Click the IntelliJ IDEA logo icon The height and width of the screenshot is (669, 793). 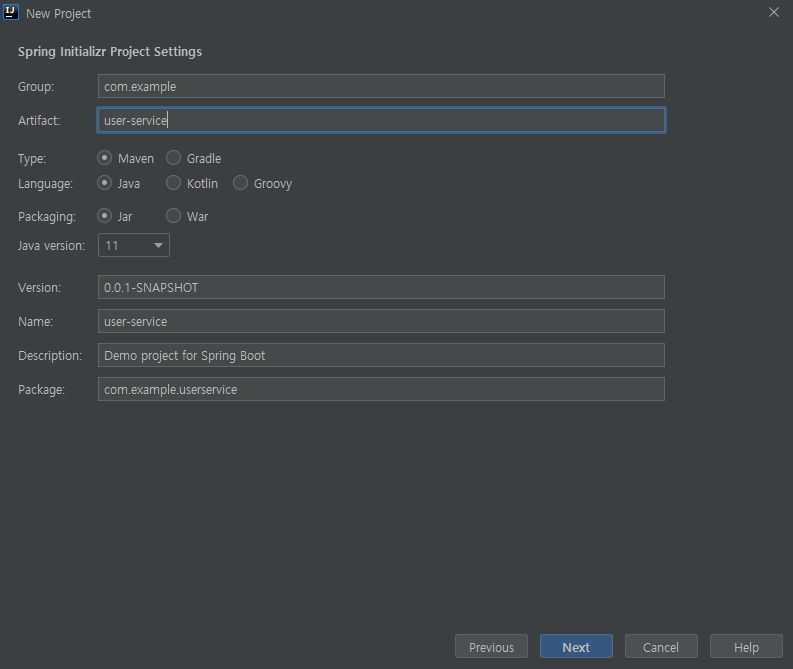[x=11, y=12]
